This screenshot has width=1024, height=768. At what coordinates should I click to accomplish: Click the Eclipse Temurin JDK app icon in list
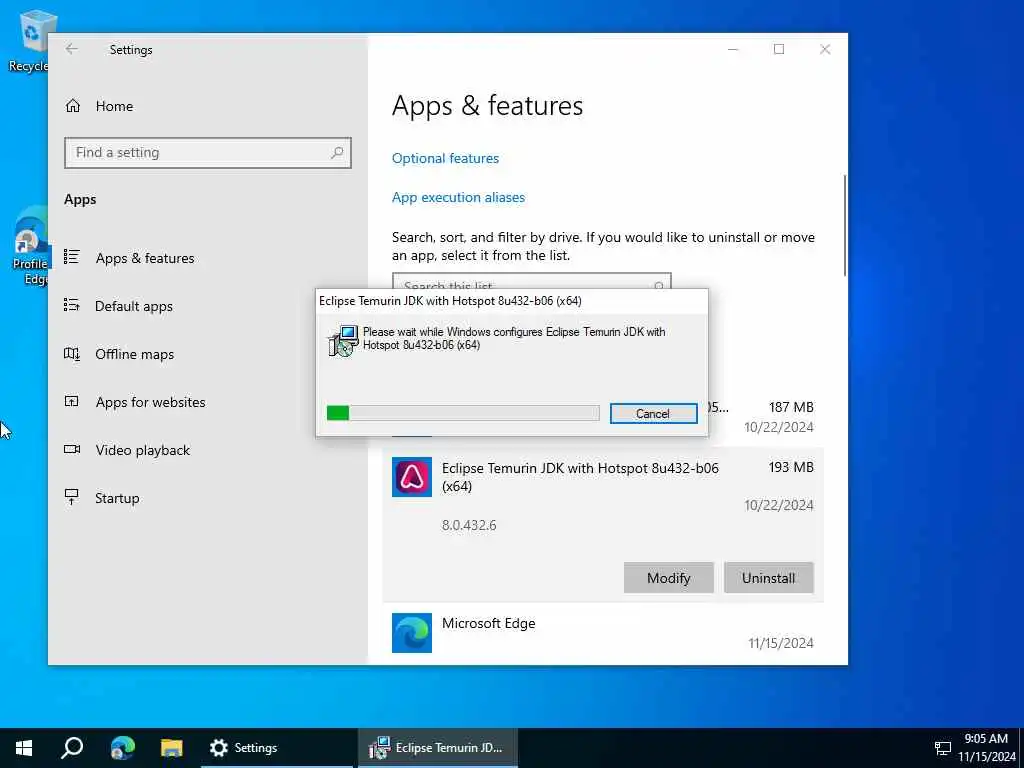[411, 477]
